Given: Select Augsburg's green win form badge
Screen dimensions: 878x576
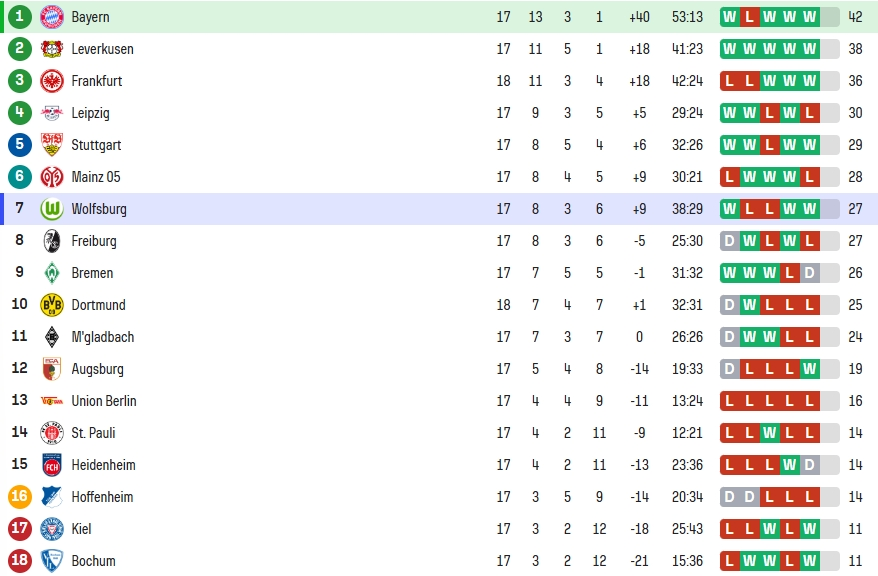Looking at the screenshot, I should pyautogui.click(x=810, y=369).
